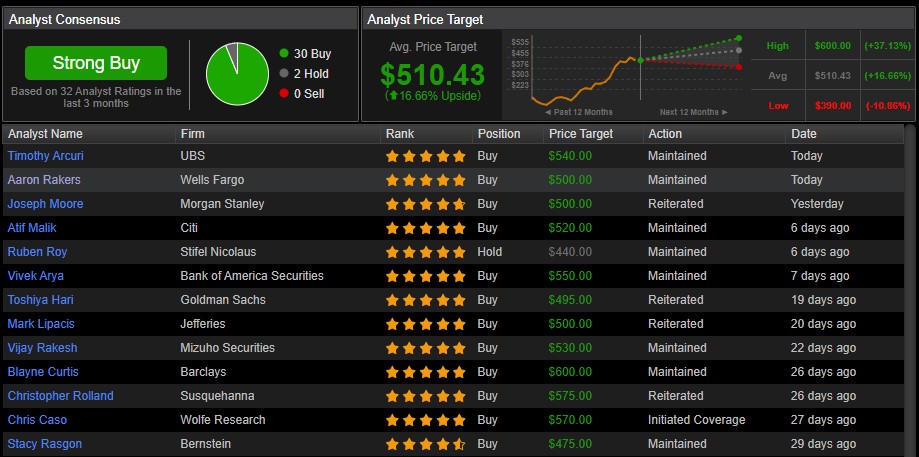Open analyst Christopher Rolland's profile
This screenshot has width=919, height=457.
[x=60, y=396]
